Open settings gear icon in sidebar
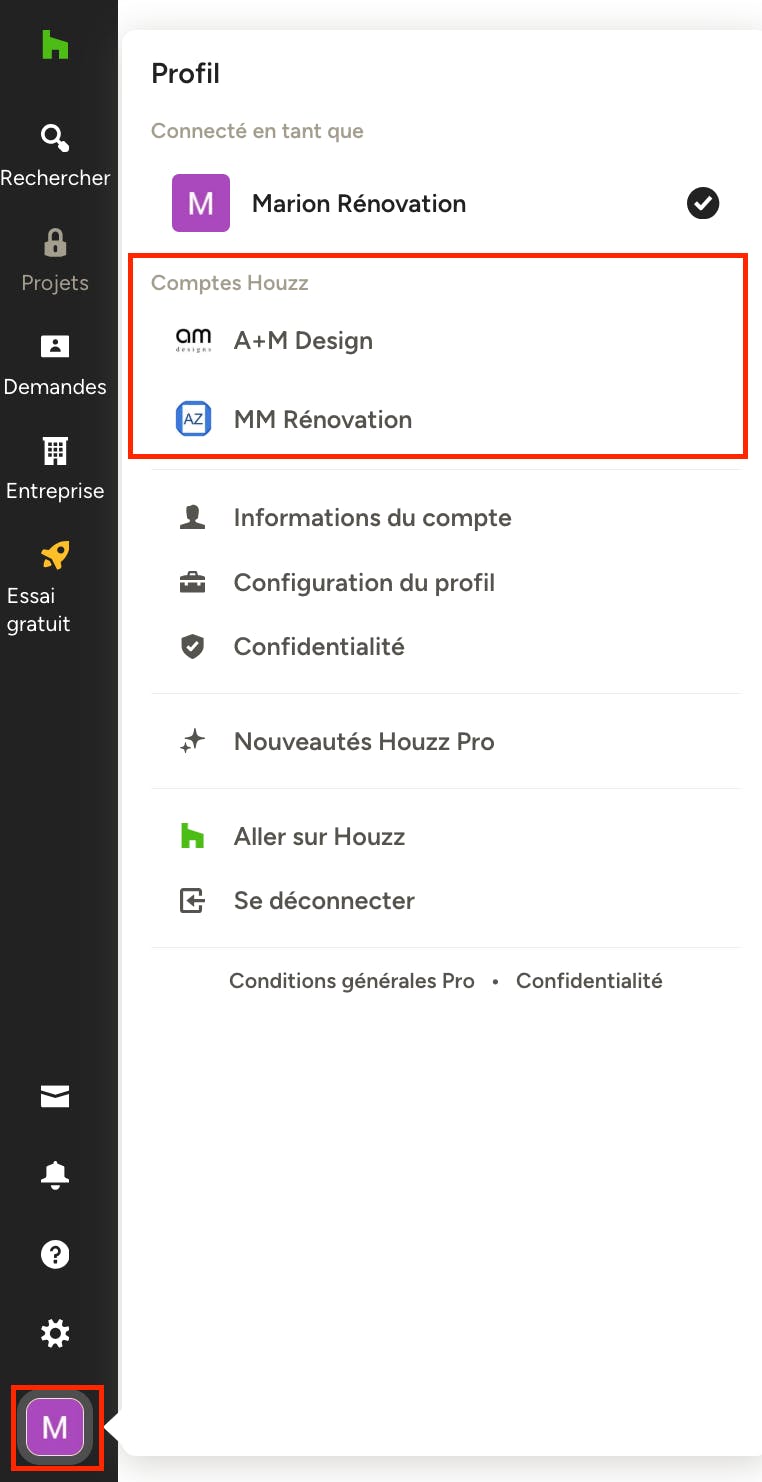Screen dimensions: 762x1482 55,1333
